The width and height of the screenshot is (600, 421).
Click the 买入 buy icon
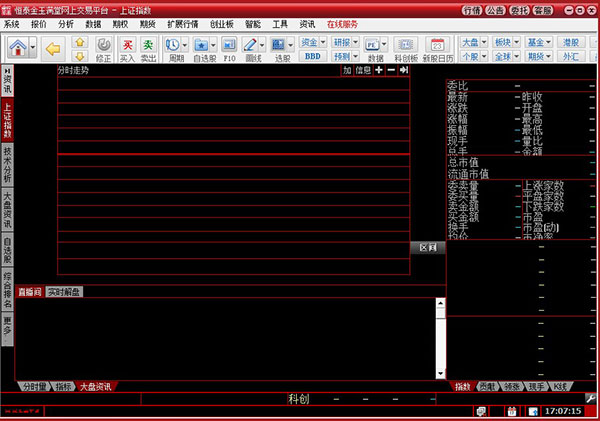(128, 46)
